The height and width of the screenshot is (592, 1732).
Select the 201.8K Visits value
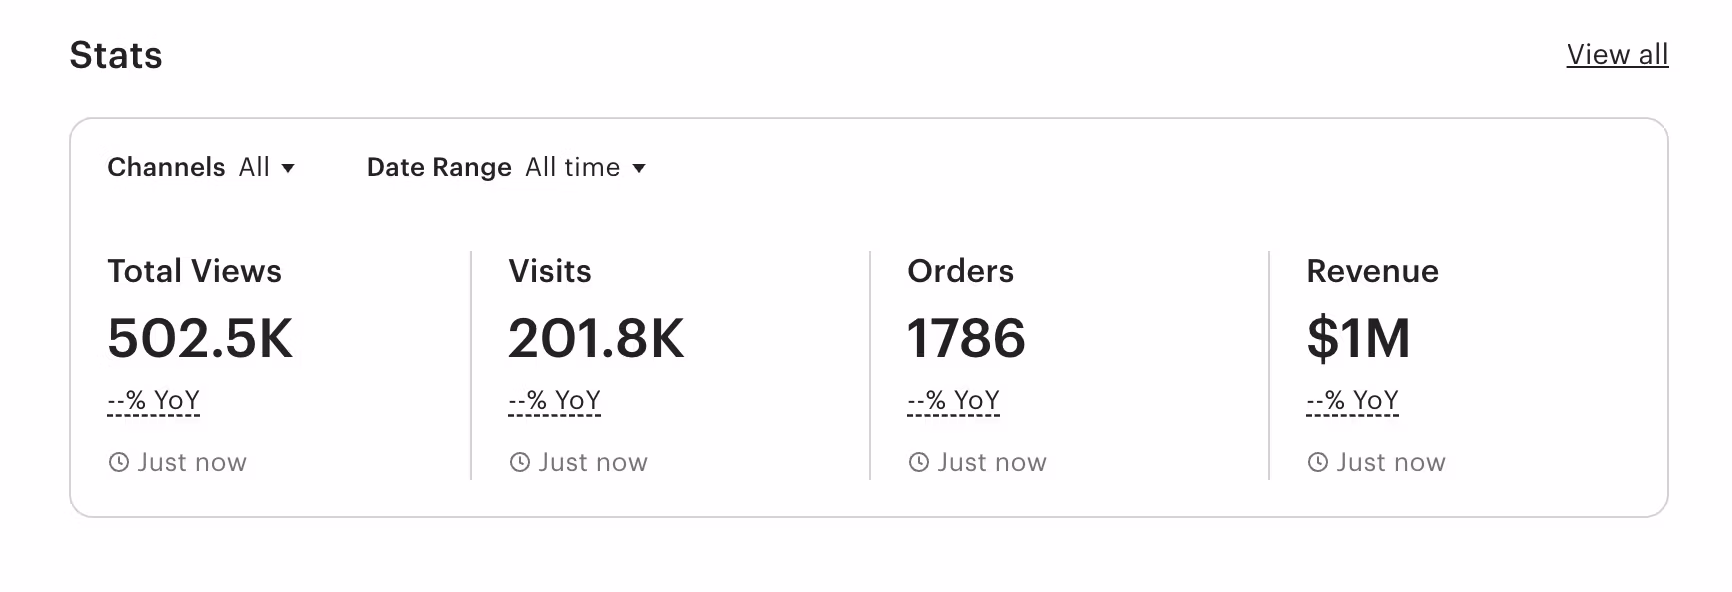pos(595,339)
